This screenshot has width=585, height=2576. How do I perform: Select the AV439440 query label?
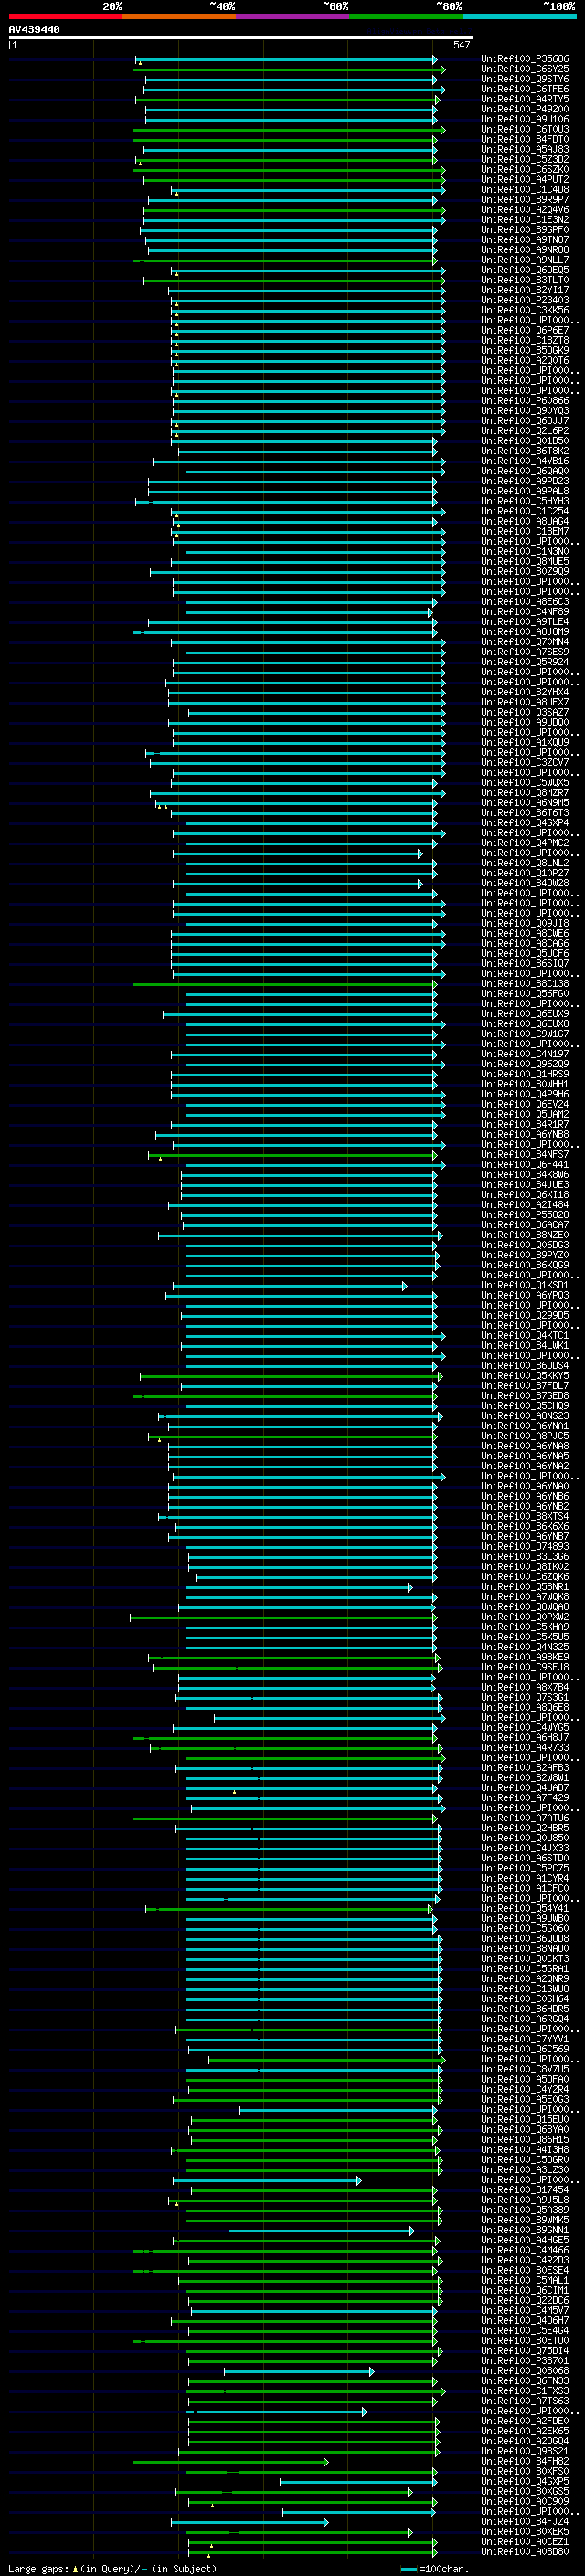pos(34,29)
